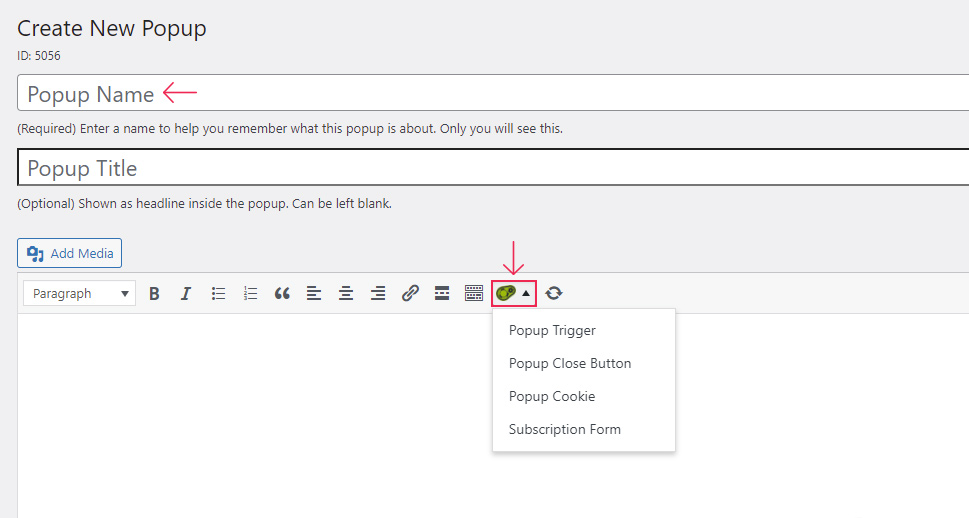Image resolution: width=969 pixels, height=518 pixels.
Task: Apply blockquote formatting
Action: tap(282, 294)
